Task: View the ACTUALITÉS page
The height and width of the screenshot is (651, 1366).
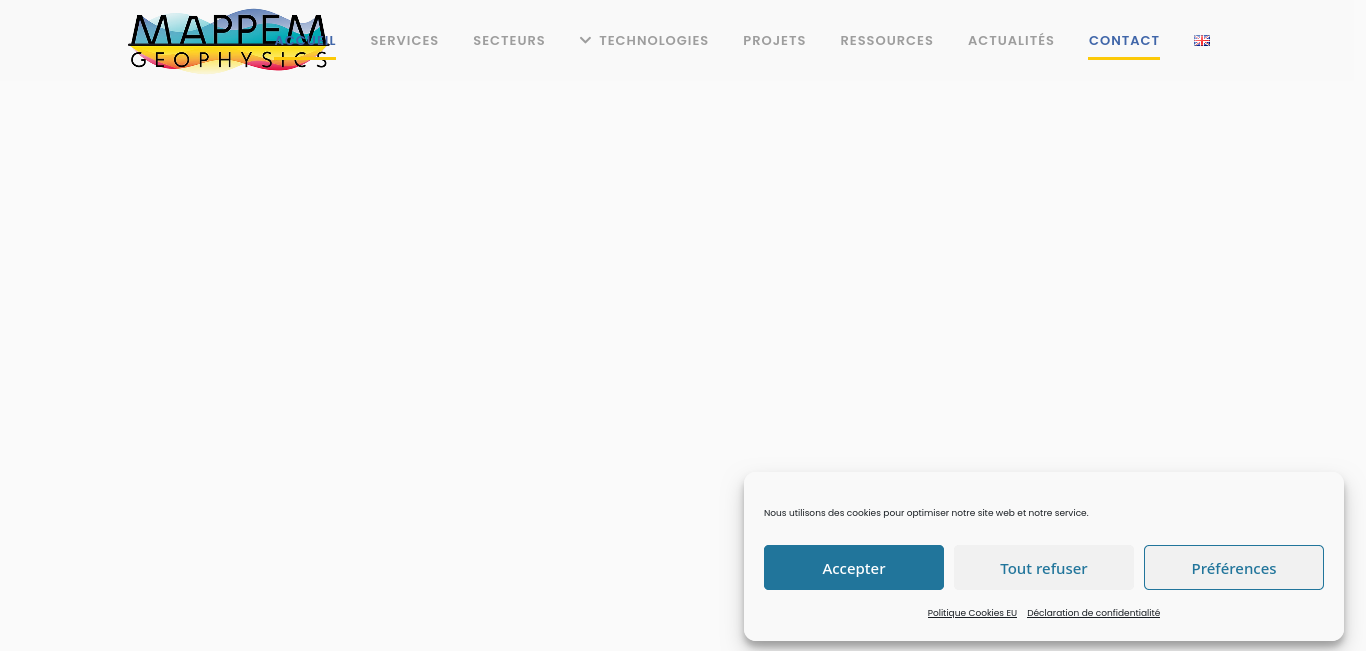Action: coord(1011,41)
